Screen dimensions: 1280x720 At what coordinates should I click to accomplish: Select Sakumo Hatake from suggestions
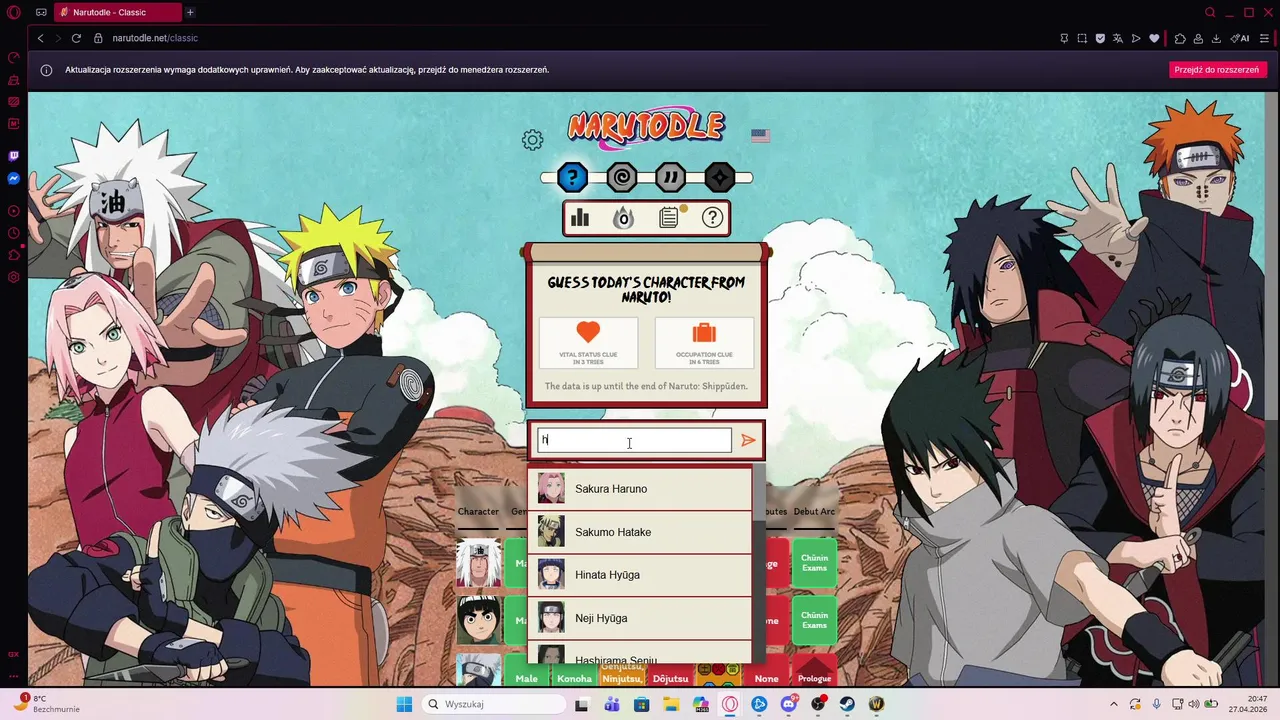point(640,532)
